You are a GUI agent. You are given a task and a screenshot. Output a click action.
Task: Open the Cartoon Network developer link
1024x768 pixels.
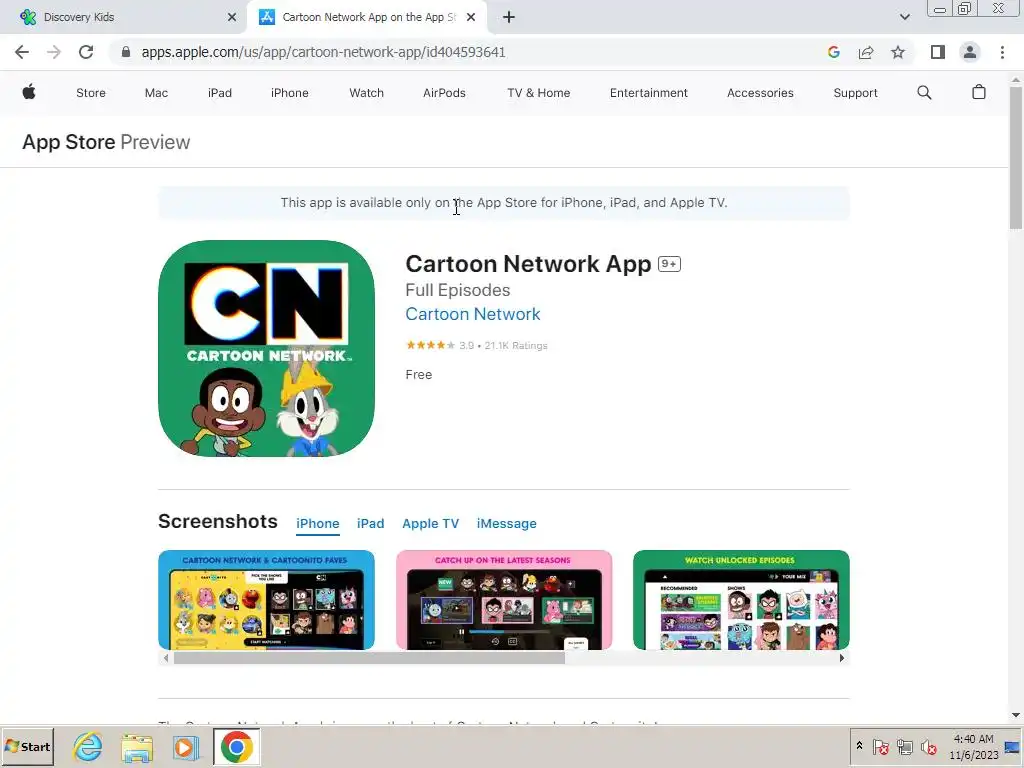(473, 314)
